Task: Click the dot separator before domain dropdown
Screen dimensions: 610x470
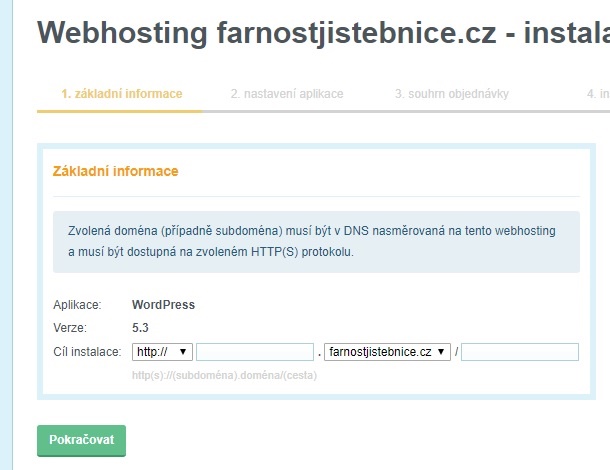Action: click(x=319, y=354)
